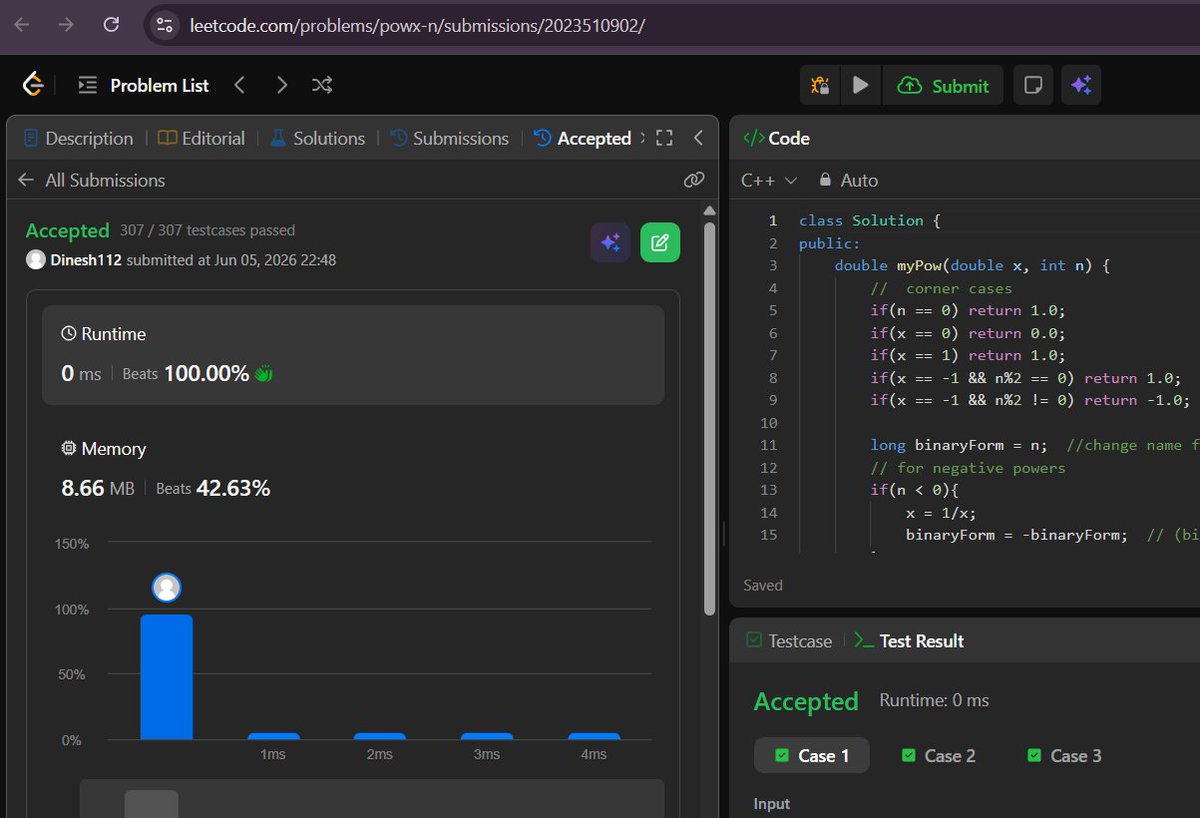Open the C++ language dropdown

click(x=769, y=180)
